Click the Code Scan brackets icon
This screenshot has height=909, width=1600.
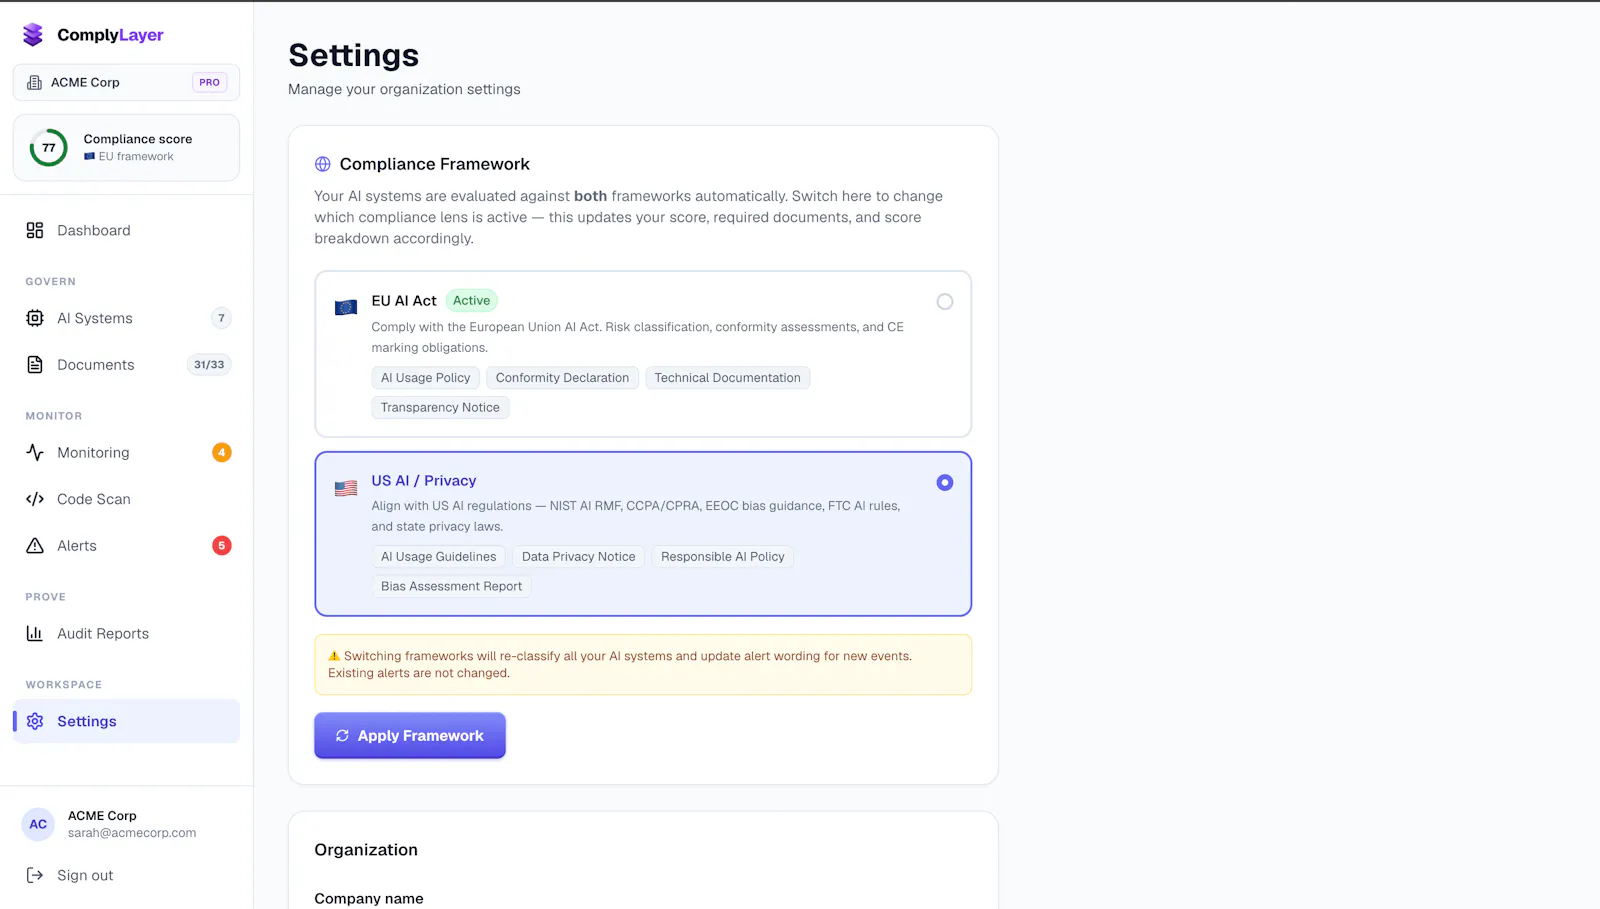[x=35, y=499]
